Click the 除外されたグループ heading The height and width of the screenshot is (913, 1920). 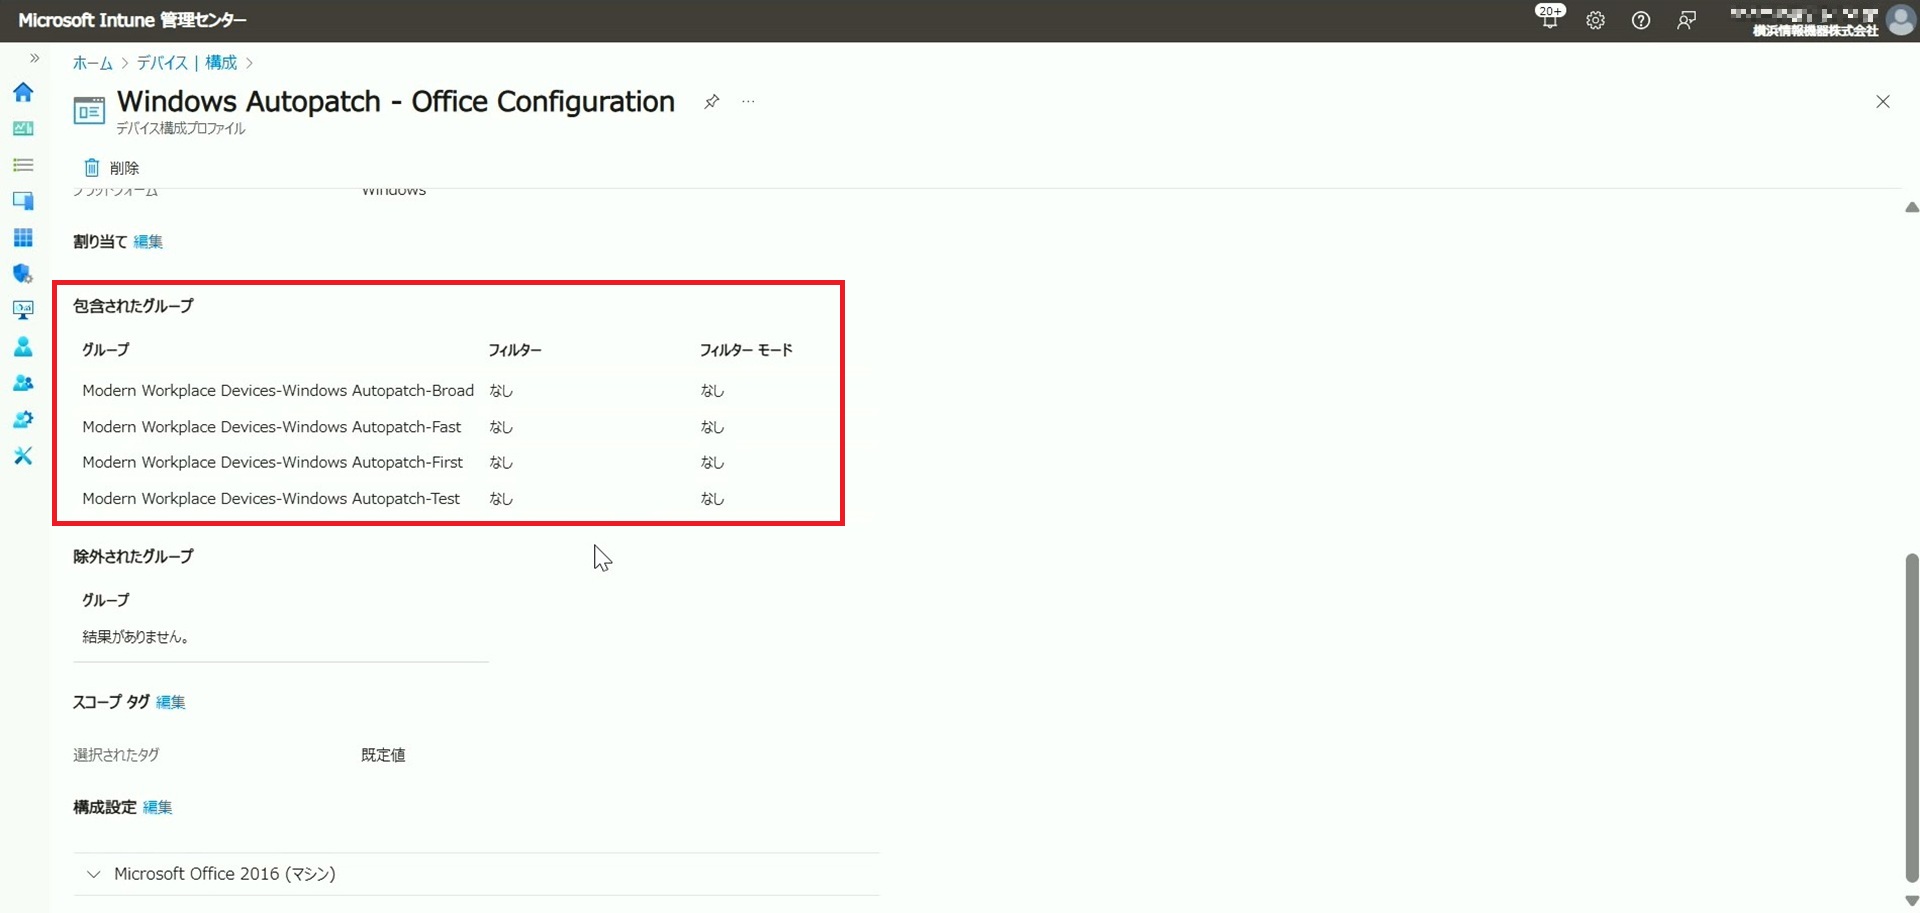[133, 556]
